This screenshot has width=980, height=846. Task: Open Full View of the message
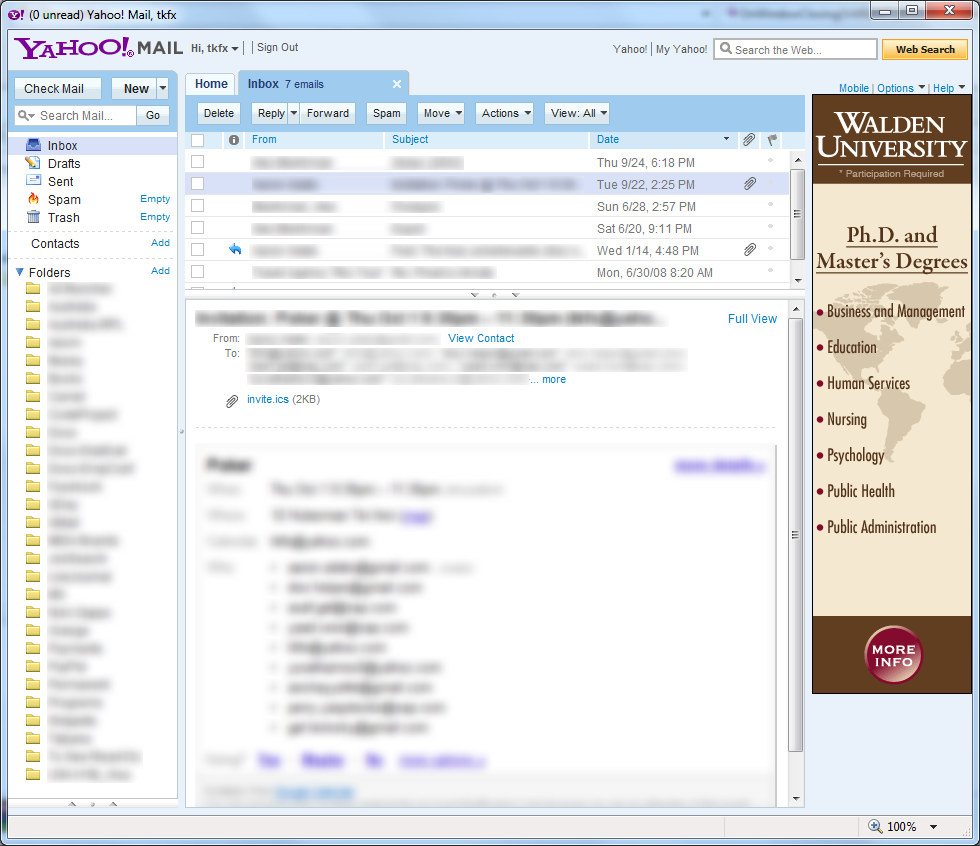pyautogui.click(x=752, y=319)
